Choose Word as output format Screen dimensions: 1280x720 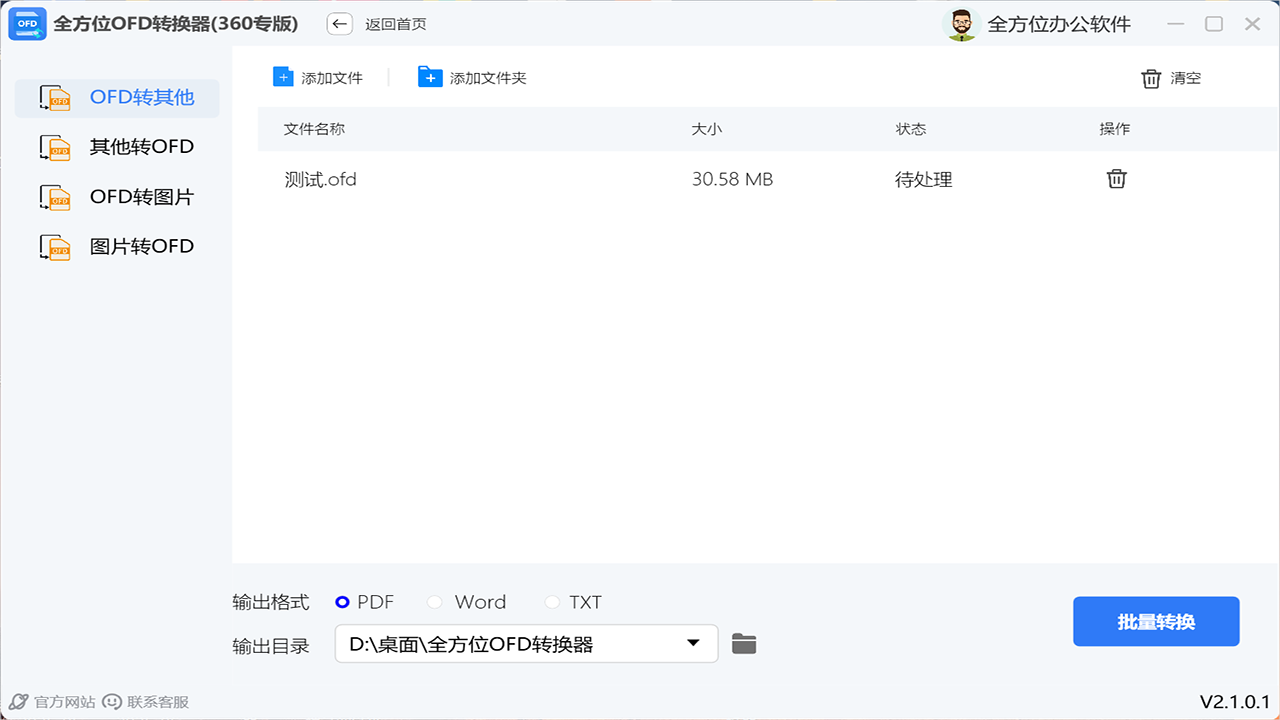click(435, 601)
